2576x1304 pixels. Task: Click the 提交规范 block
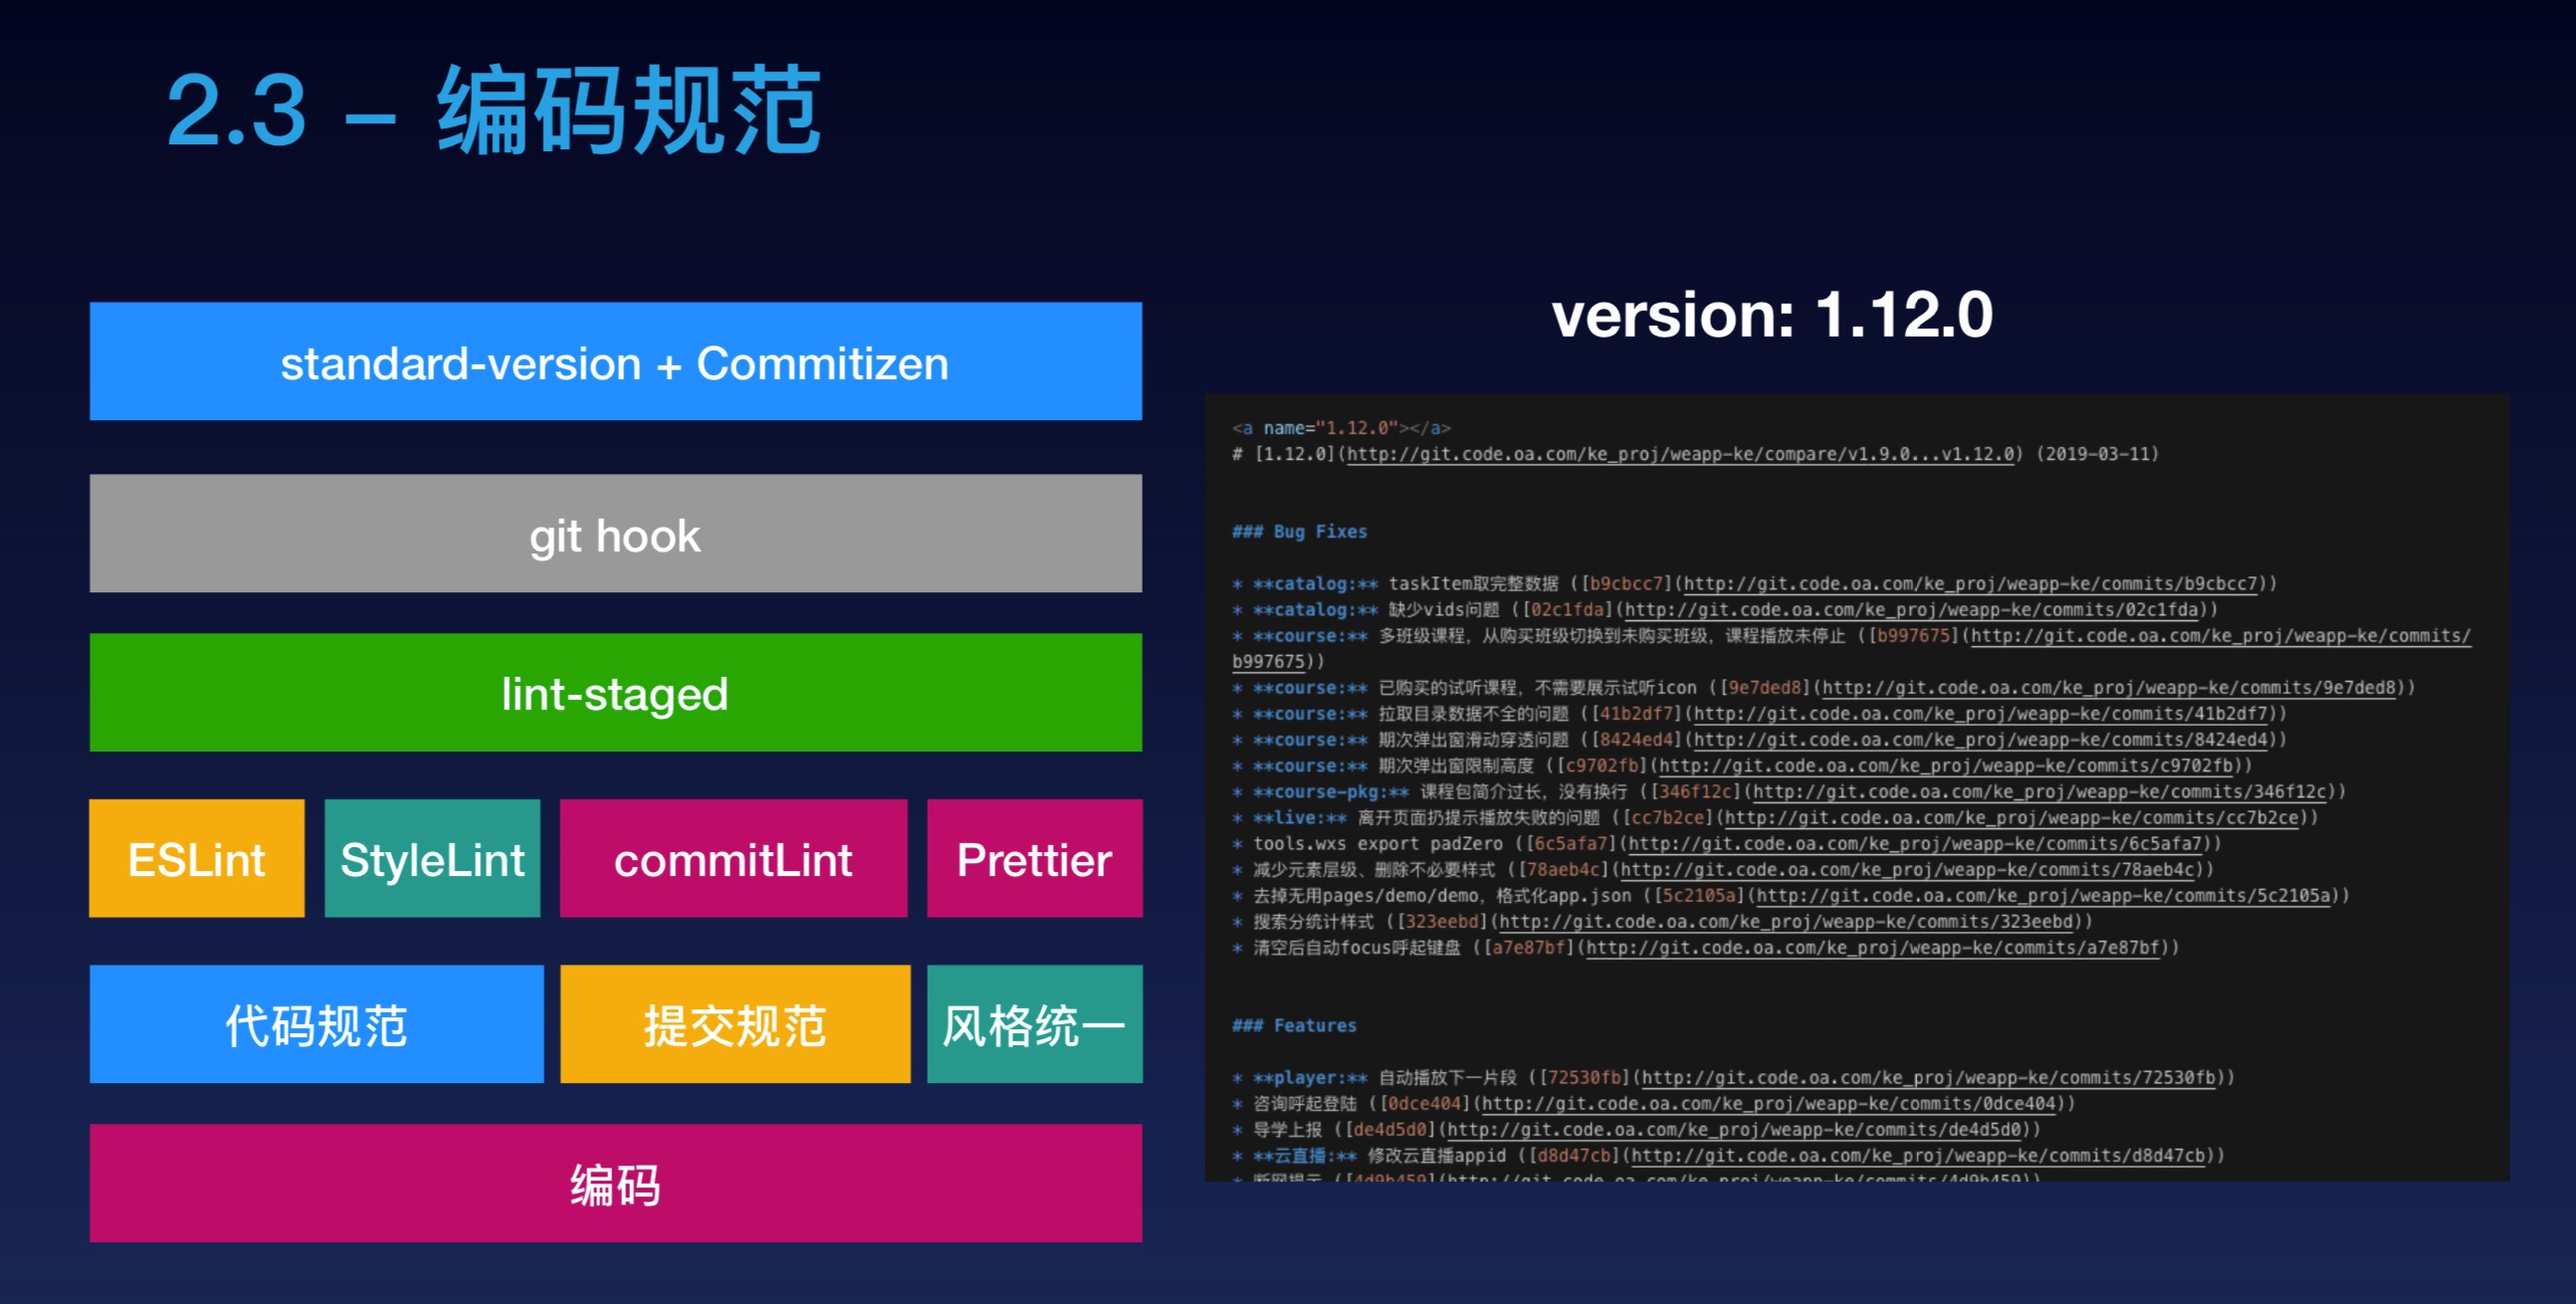point(735,1024)
